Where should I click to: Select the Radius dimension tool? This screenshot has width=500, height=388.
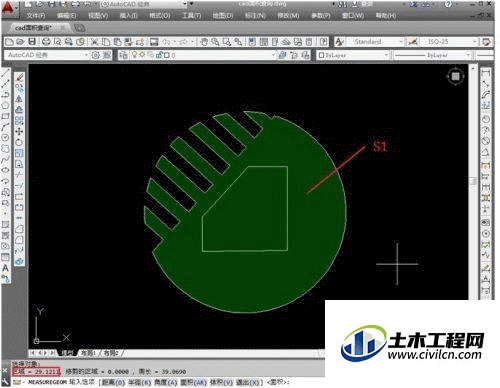pos(486,119)
